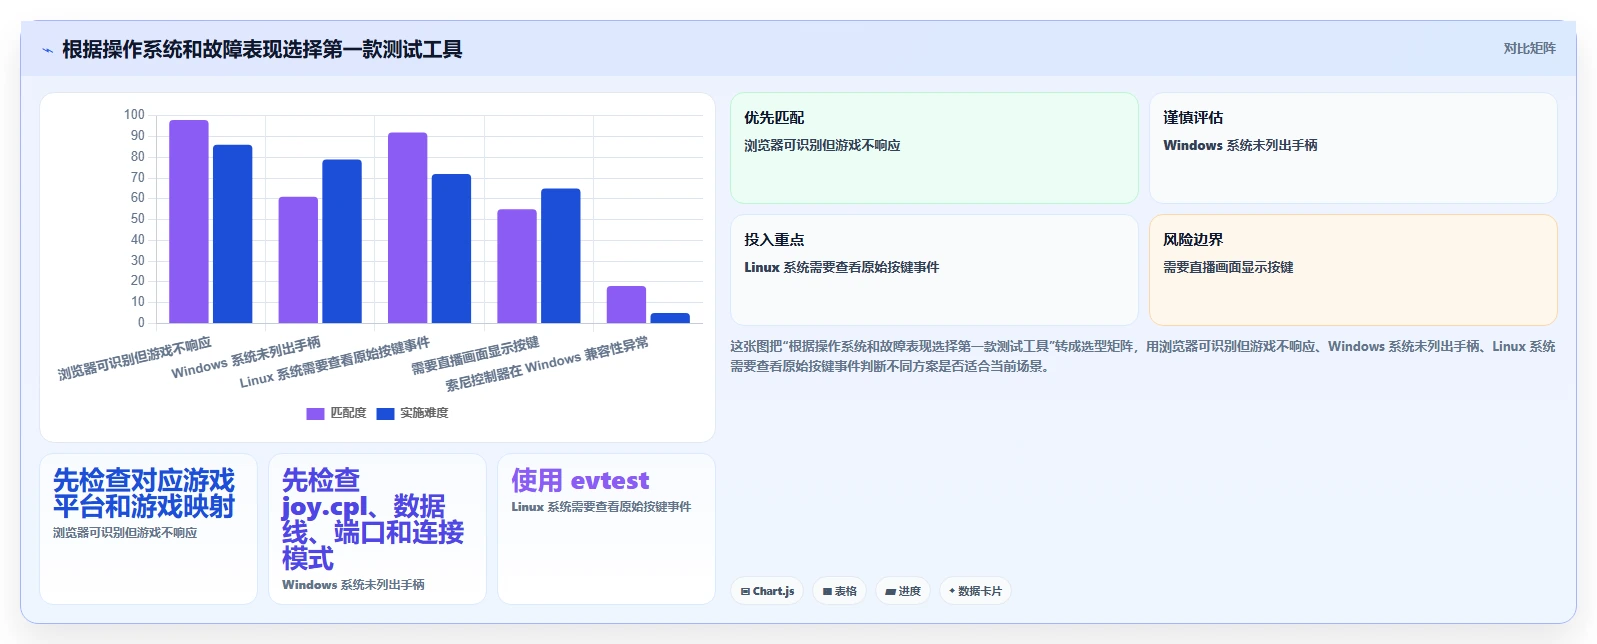1597x644 pixels.
Task: Select the orange 风险边界 matrix card
Action: [1353, 270]
